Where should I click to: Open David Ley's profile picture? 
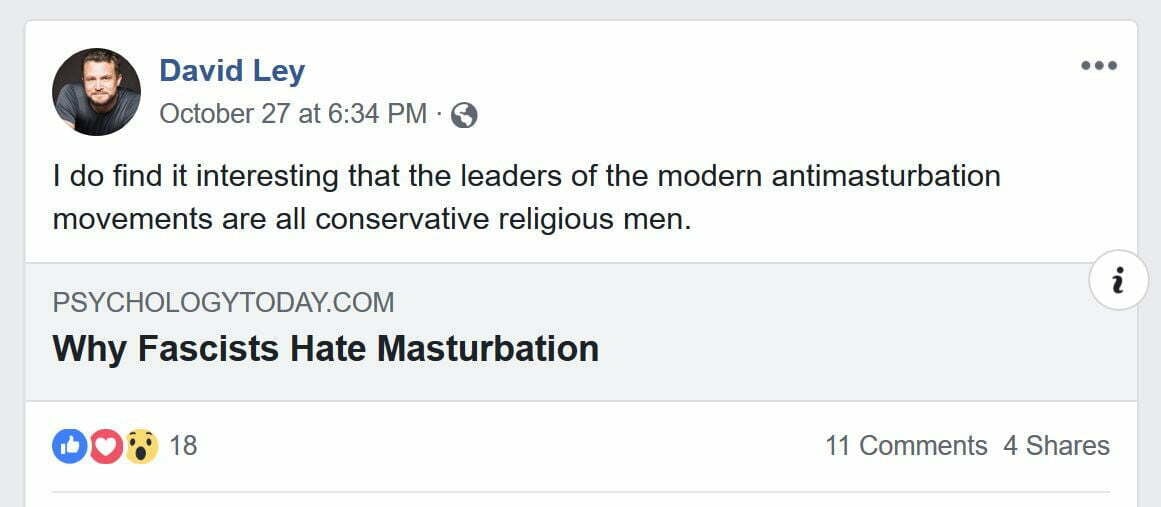[x=96, y=92]
